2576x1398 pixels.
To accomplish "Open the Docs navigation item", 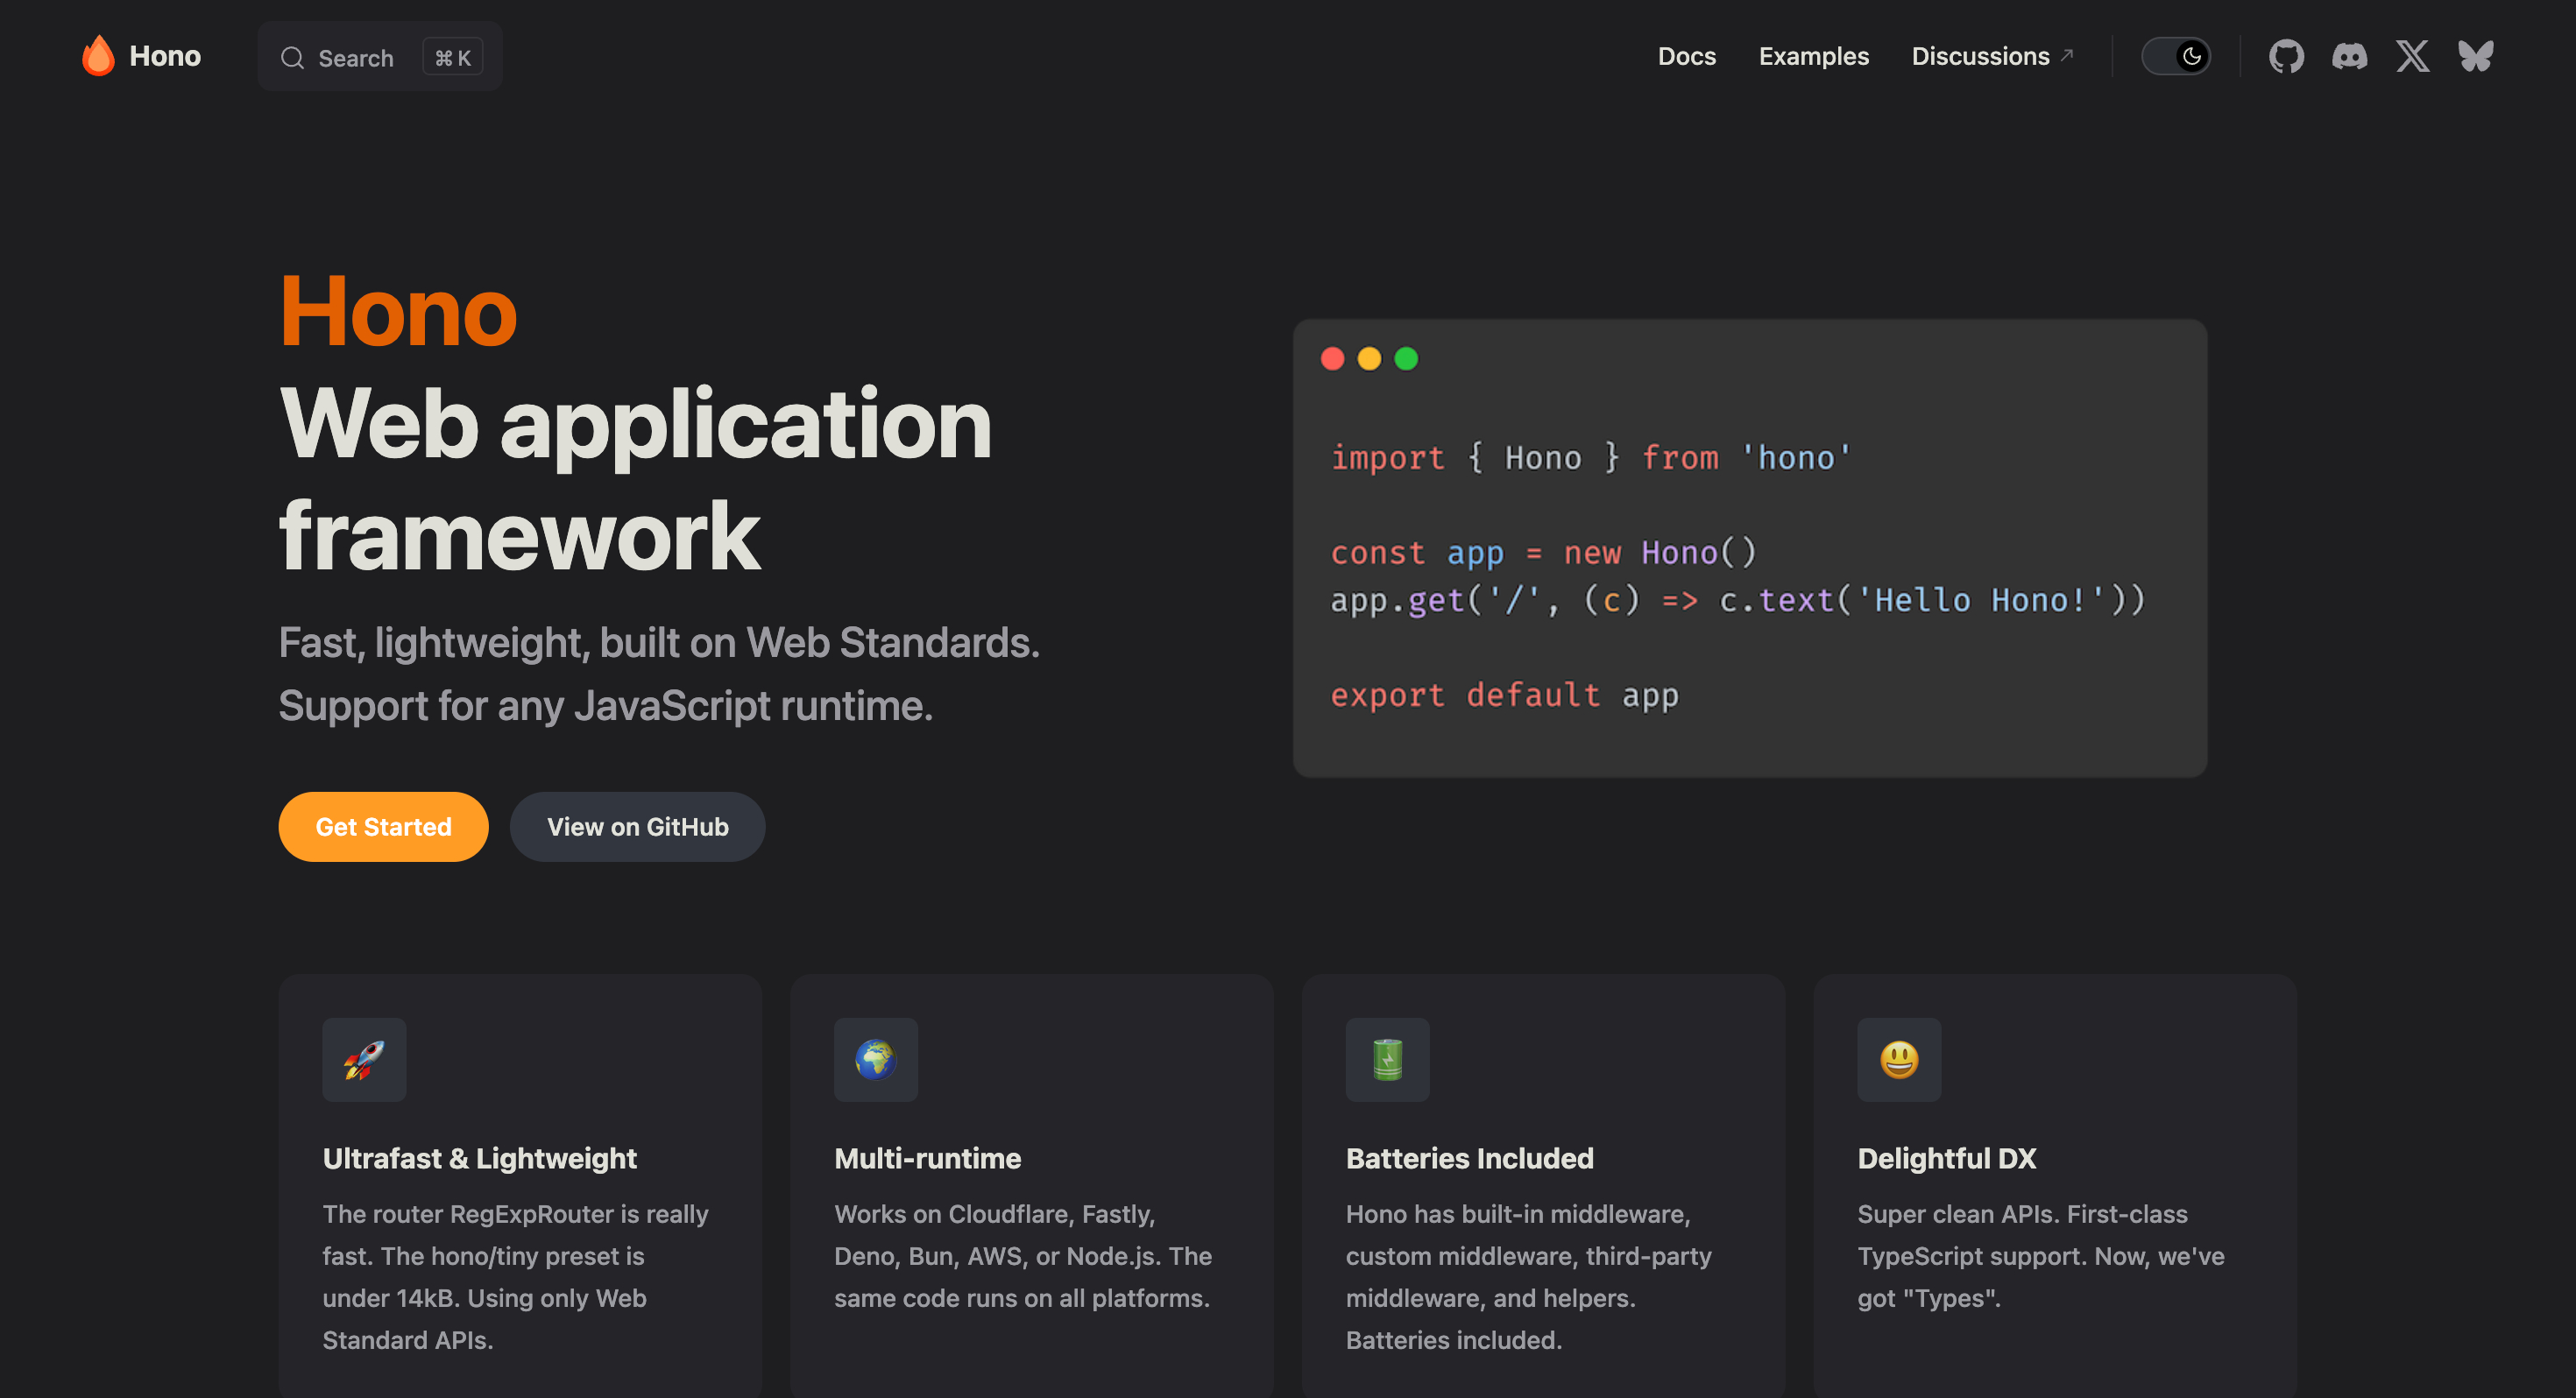I will (x=1686, y=56).
